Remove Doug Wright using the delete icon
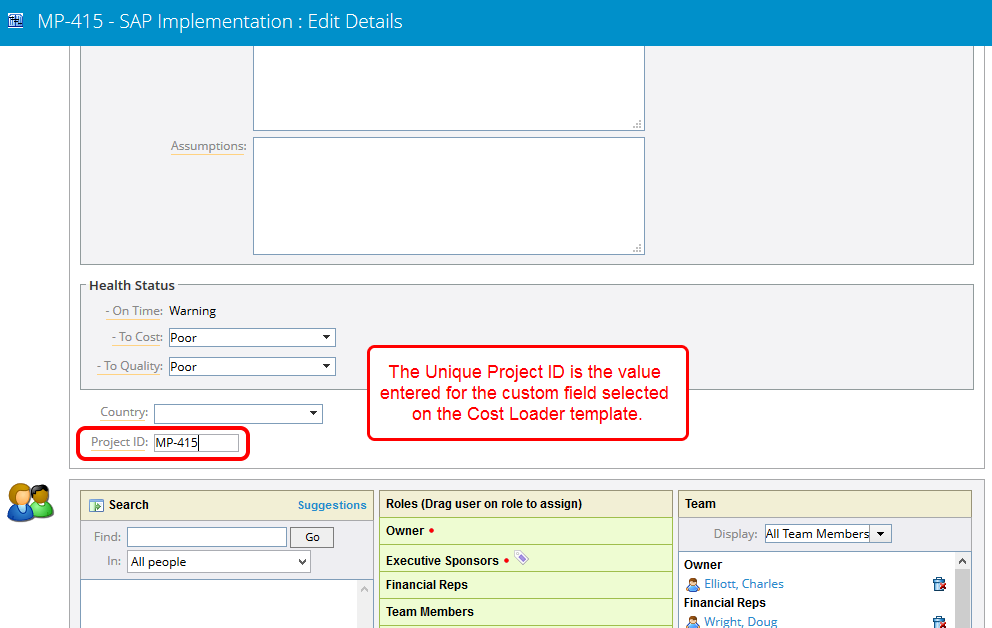 click(939, 621)
